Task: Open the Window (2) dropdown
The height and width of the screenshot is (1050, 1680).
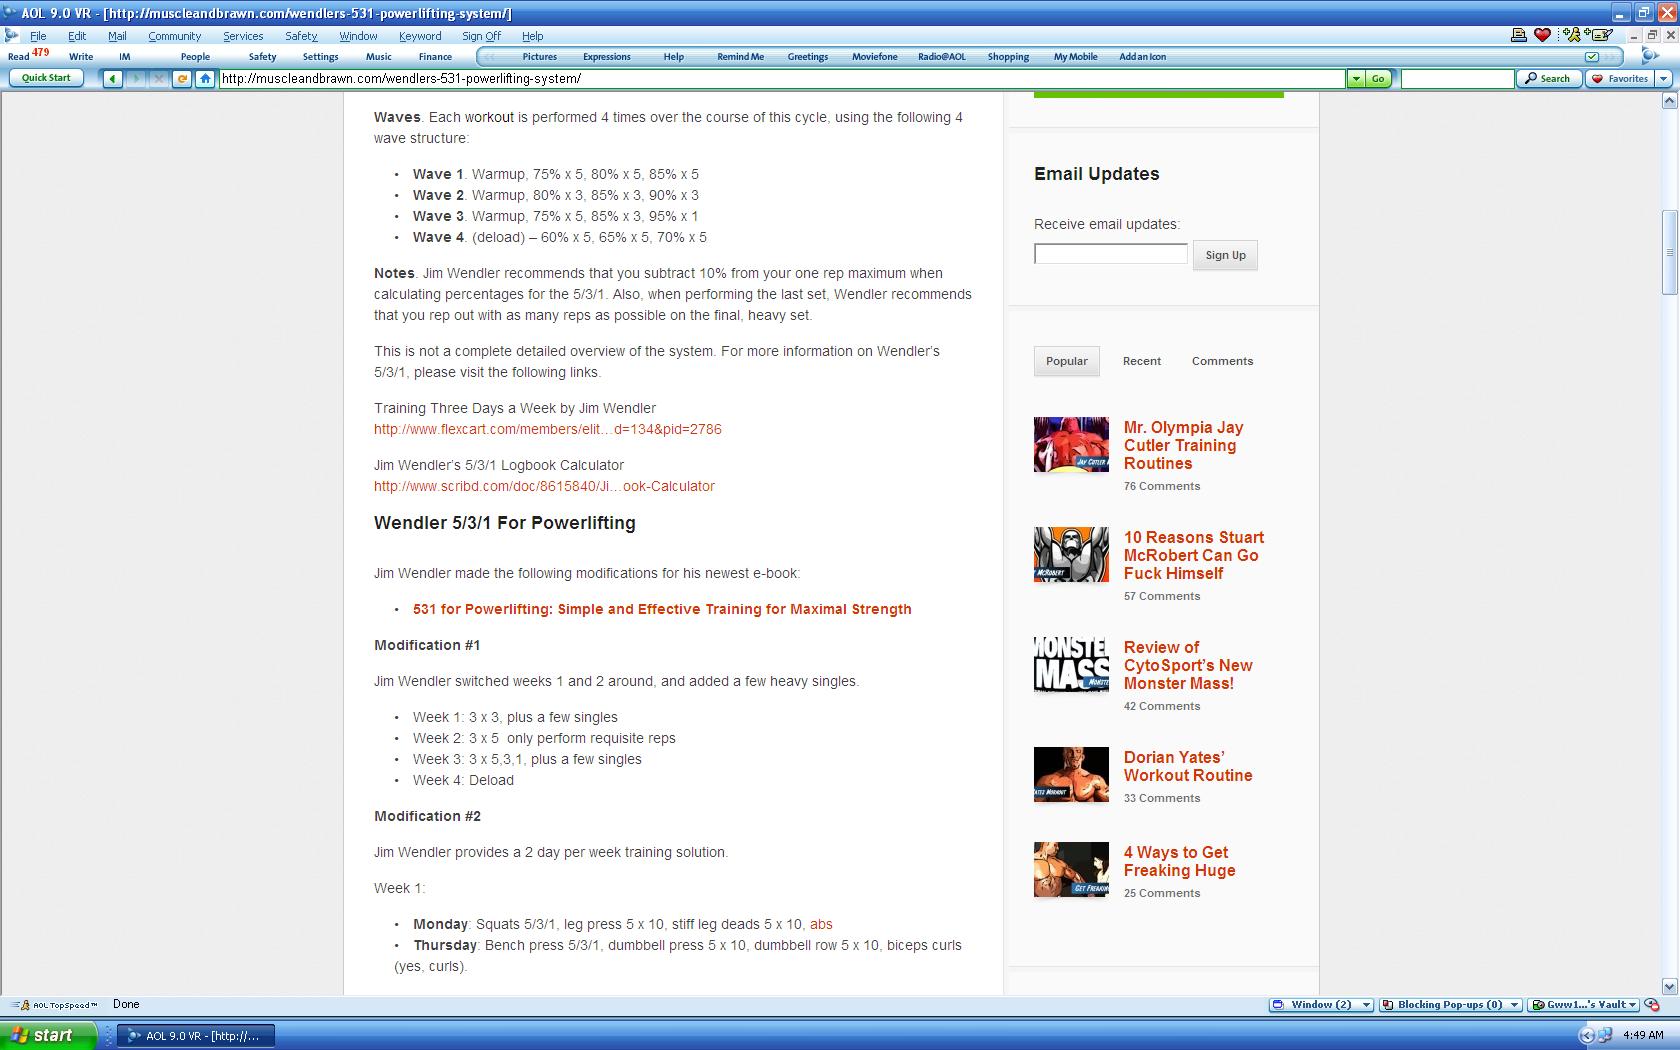Action: coord(1321,1005)
